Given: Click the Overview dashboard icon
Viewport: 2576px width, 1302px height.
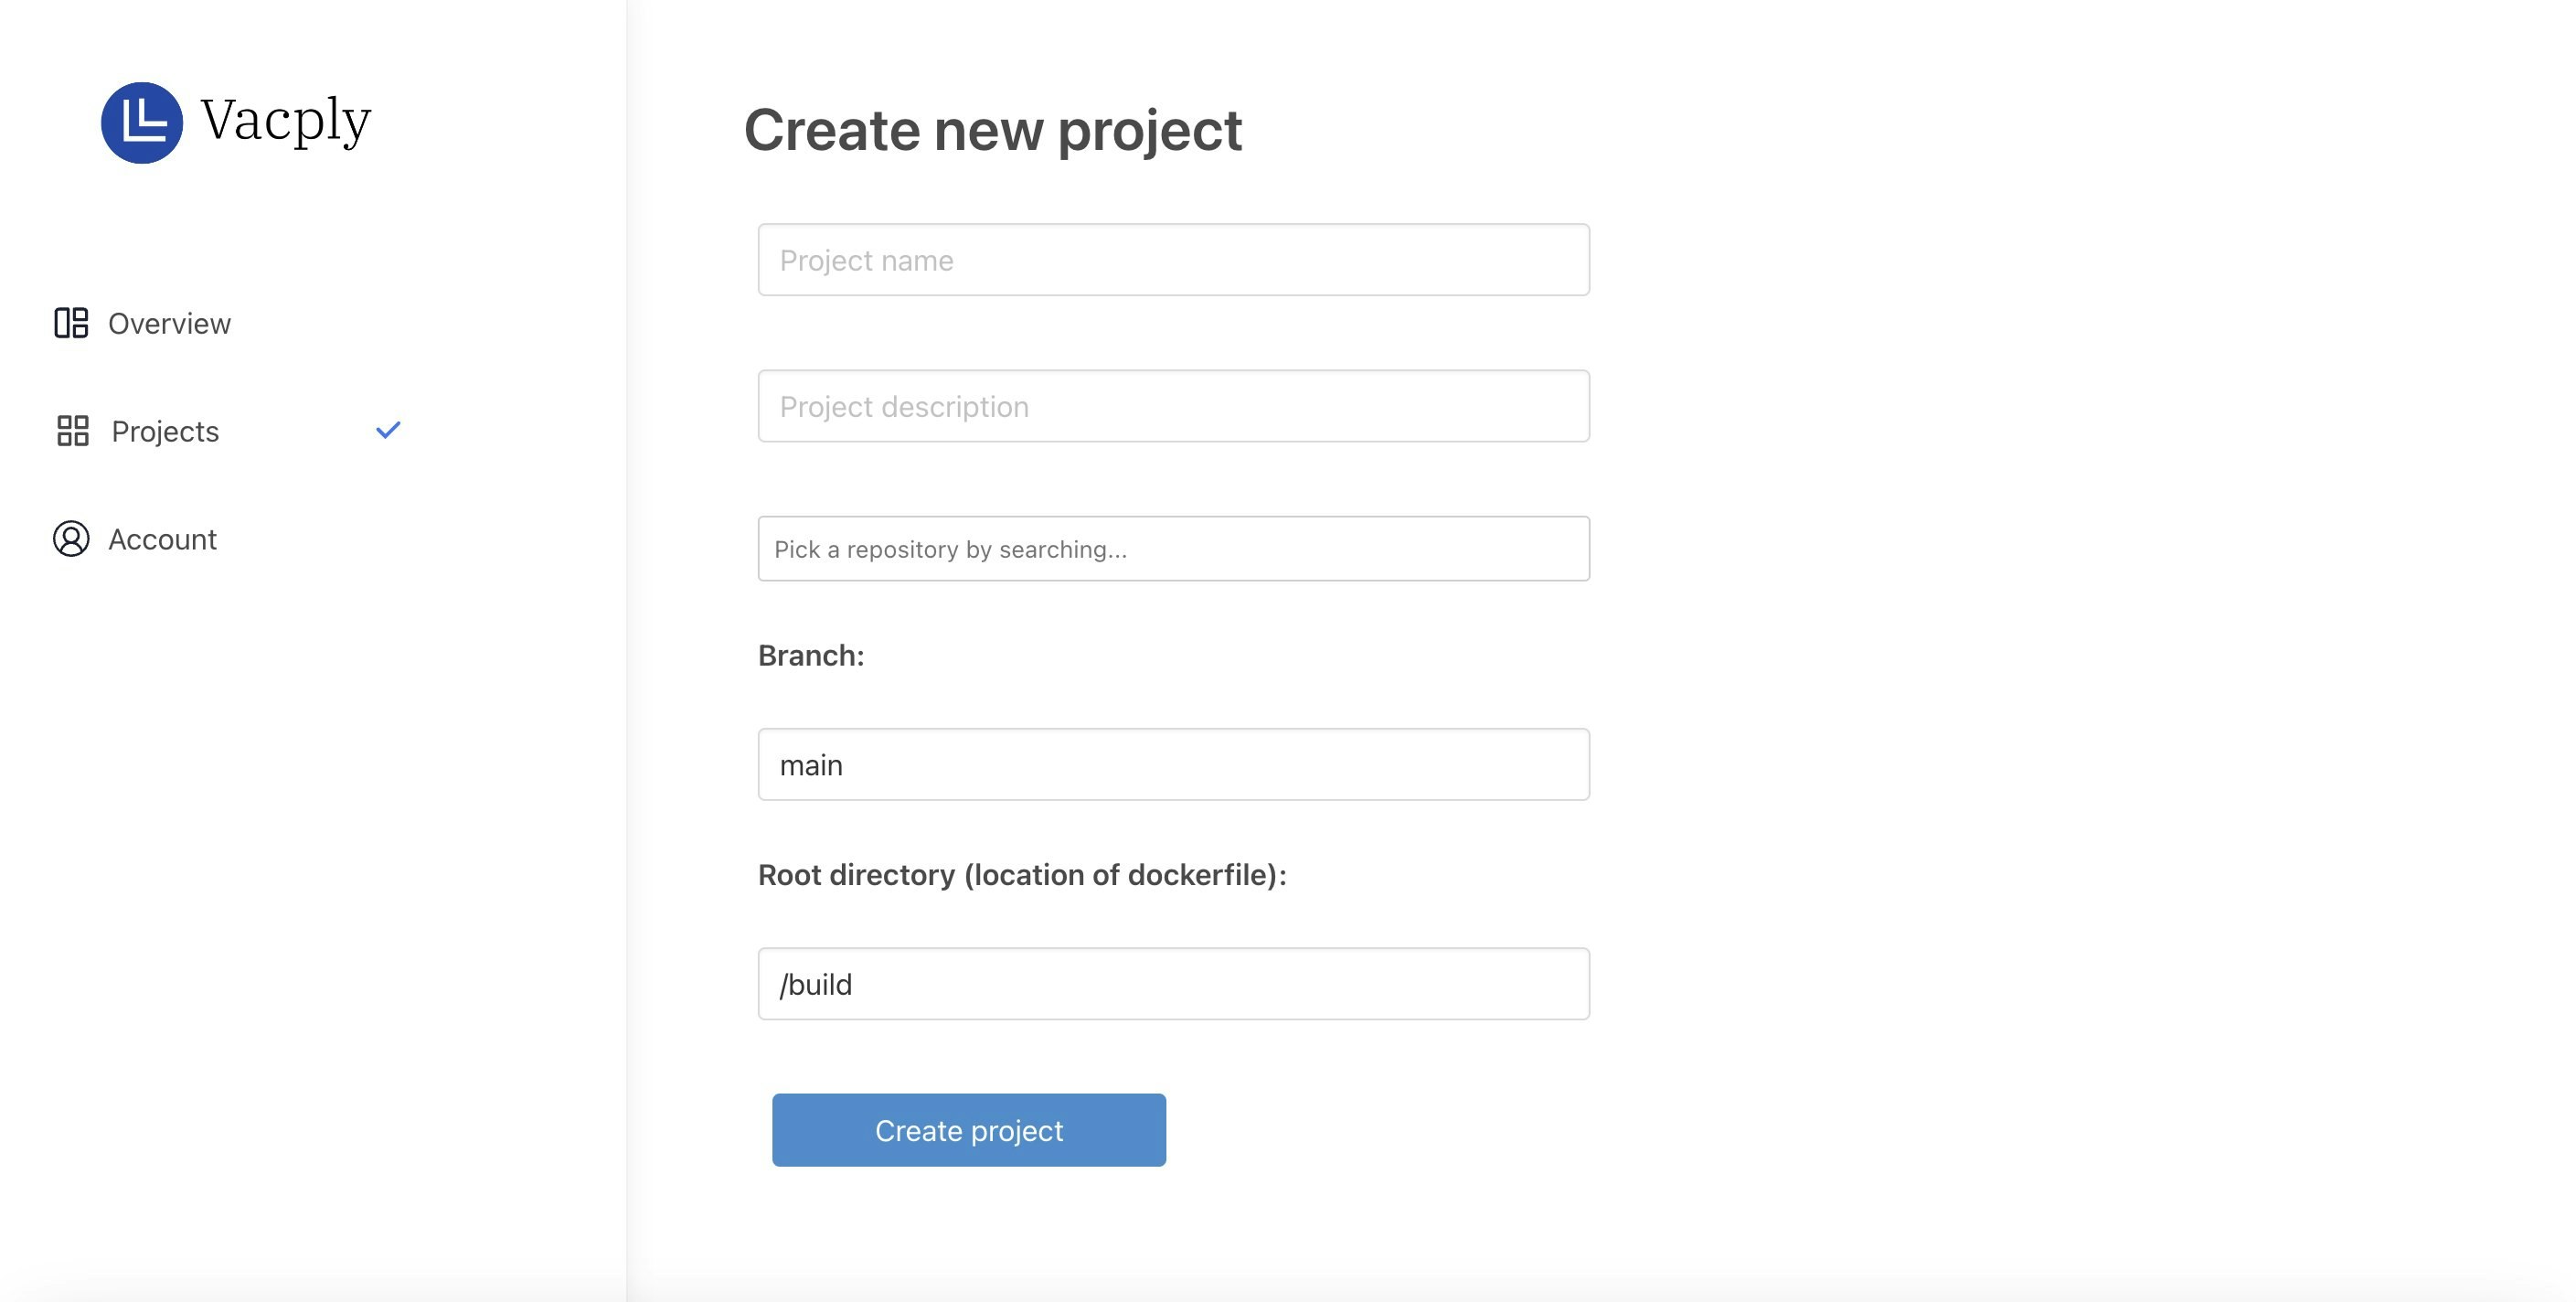Looking at the screenshot, I should 71,323.
